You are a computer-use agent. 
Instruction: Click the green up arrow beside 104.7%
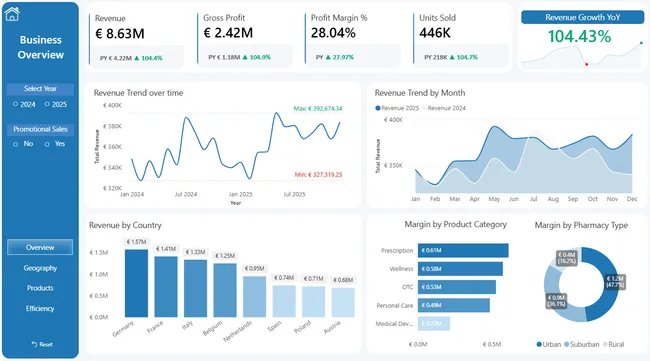click(x=452, y=57)
